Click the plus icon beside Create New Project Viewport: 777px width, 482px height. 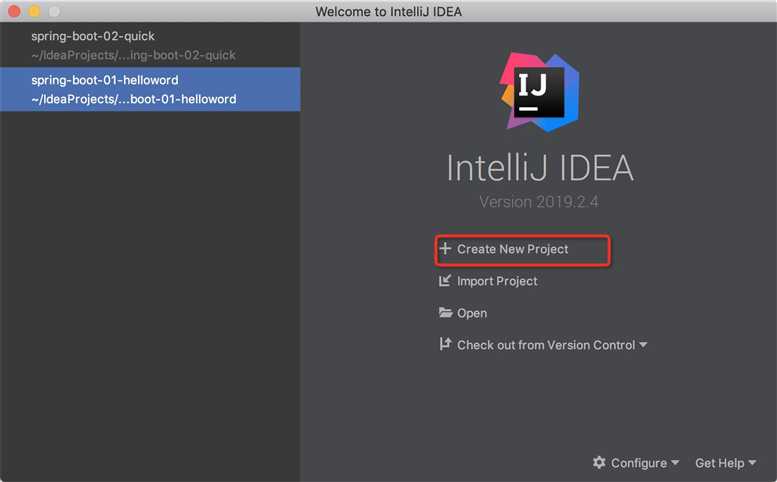point(445,248)
